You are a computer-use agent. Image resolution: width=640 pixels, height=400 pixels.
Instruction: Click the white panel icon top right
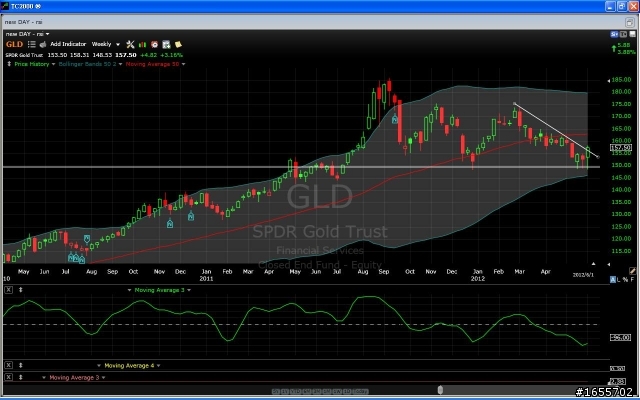(x=632, y=34)
